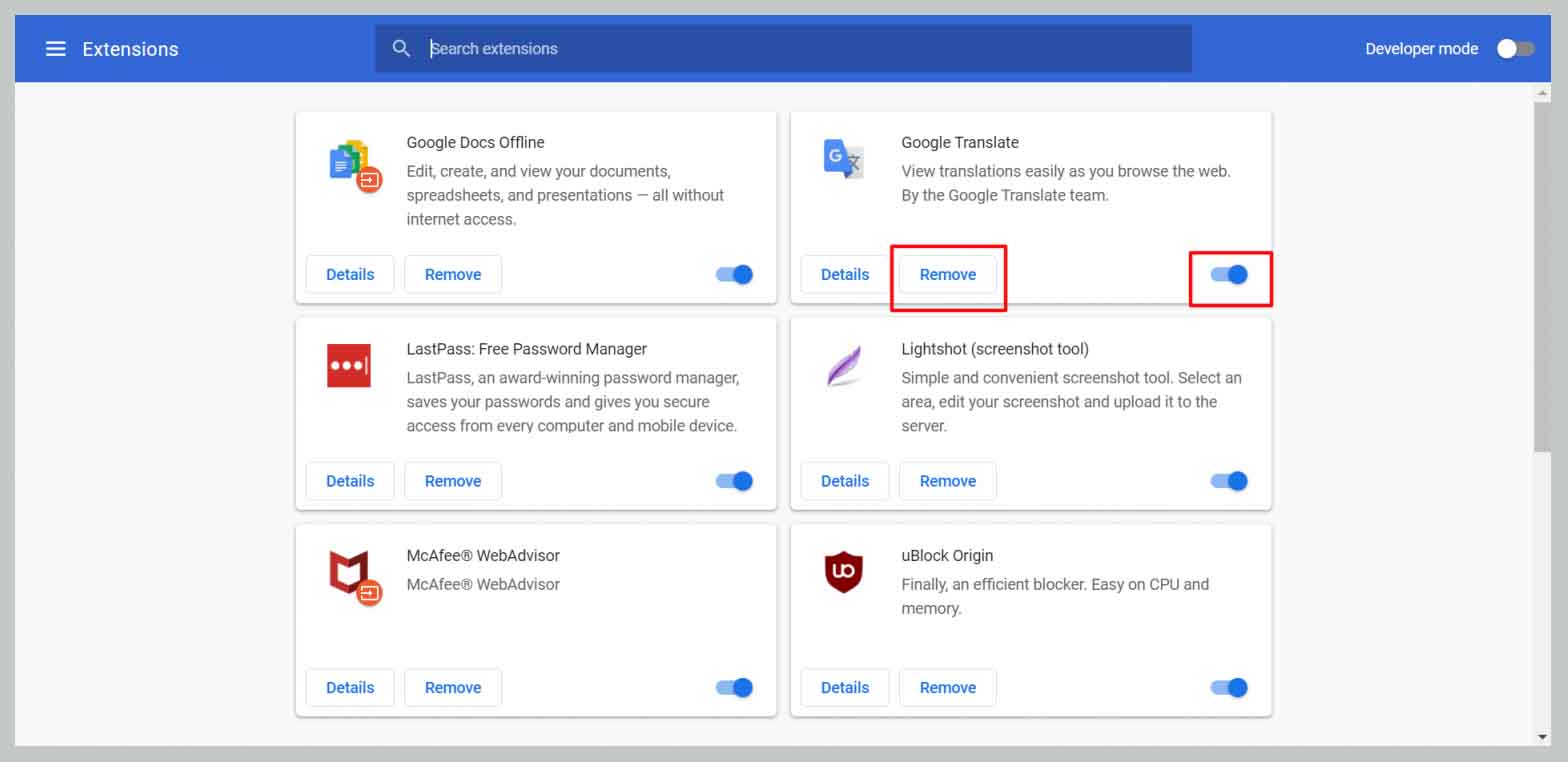Remove the Google Docs Offline extension
The width and height of the screenshot is (1568, 762).
click(x=453, y=274)
